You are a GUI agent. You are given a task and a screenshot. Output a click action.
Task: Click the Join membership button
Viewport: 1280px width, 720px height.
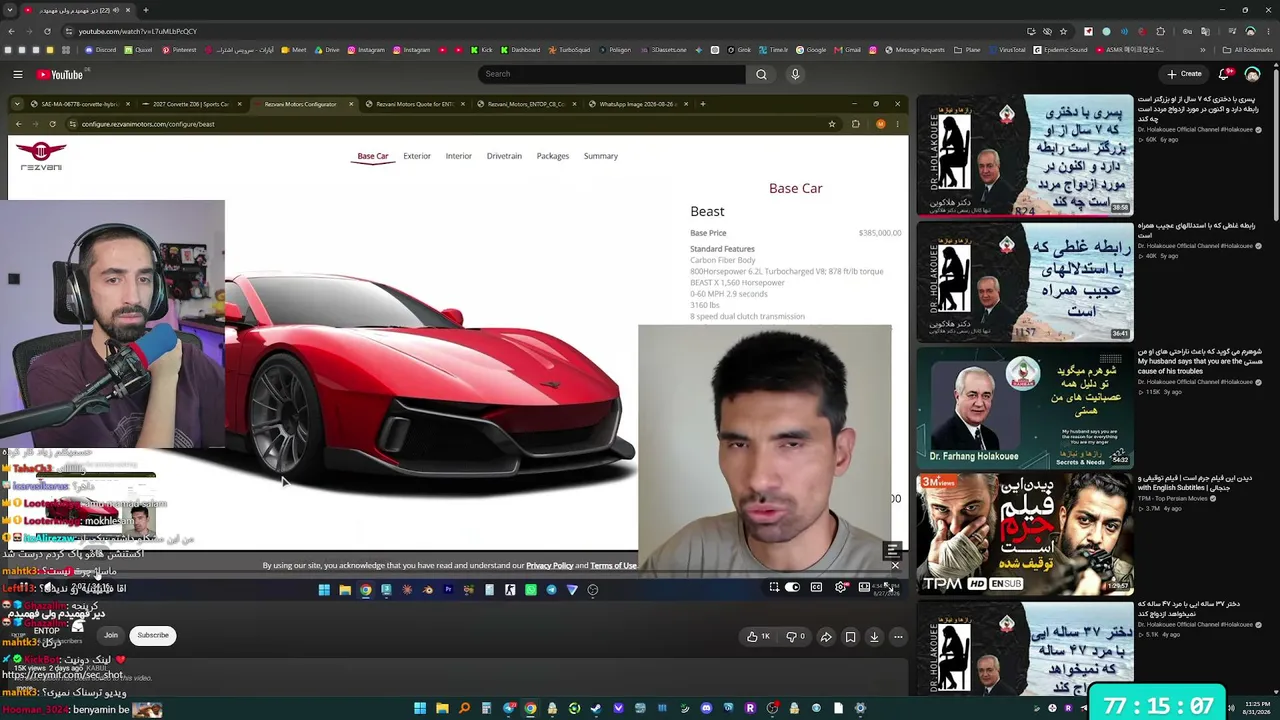pos(111,635)
